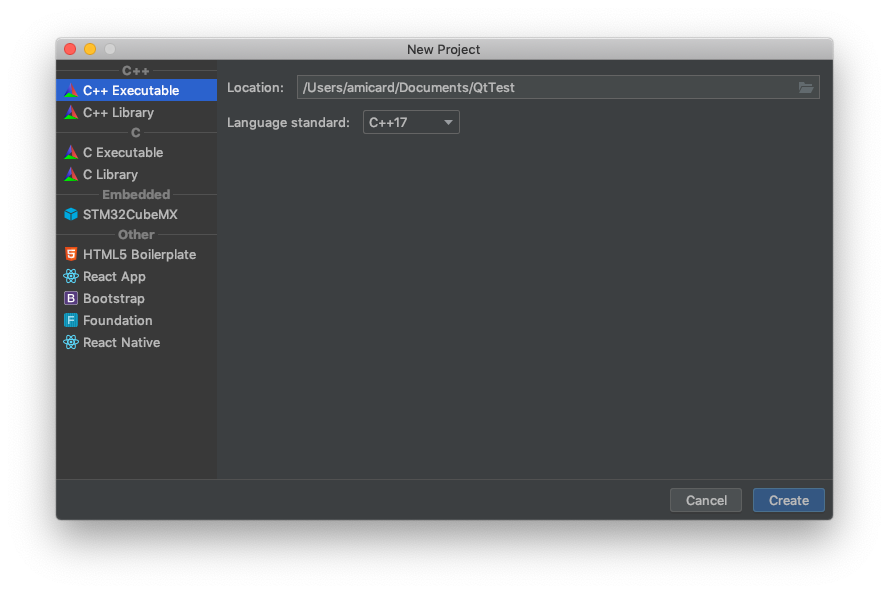Viewport: 889px width, 594px height.
Task: Click the Create button
Action: tap(789, 500)
